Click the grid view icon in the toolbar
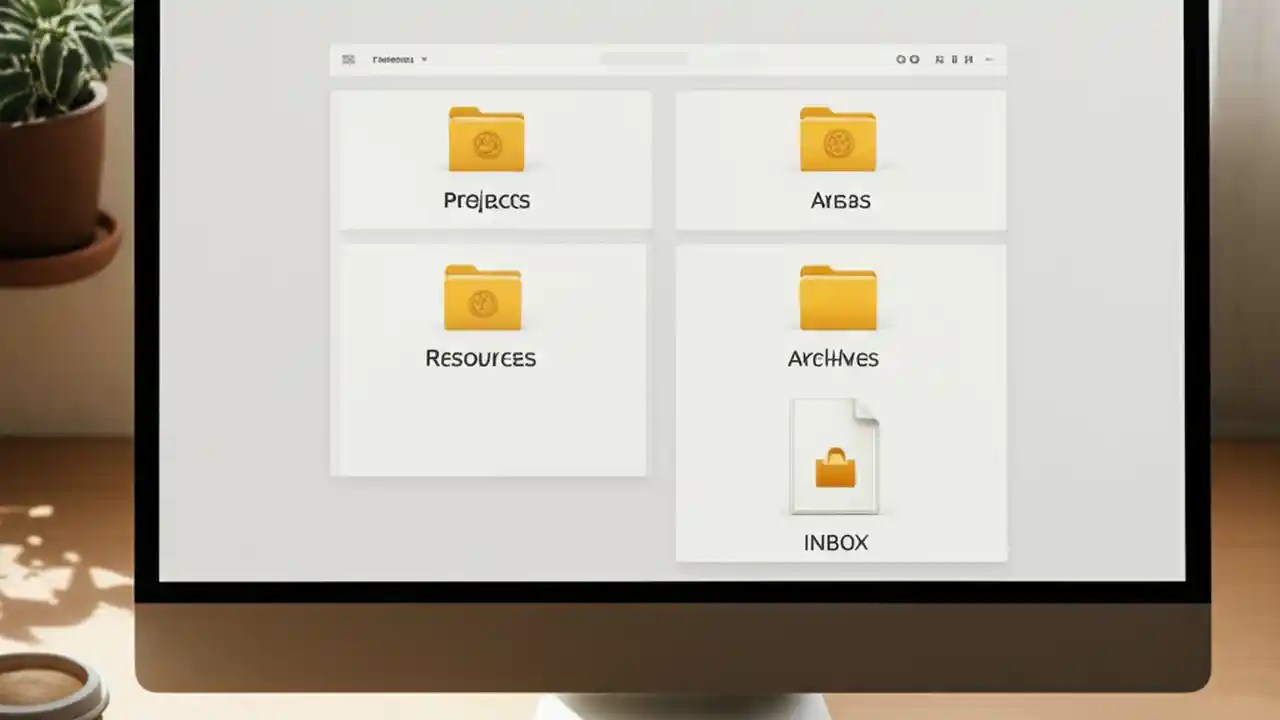Image resolution: width=1280 pixels, height=720 pixels. click(x=348, y=59)
